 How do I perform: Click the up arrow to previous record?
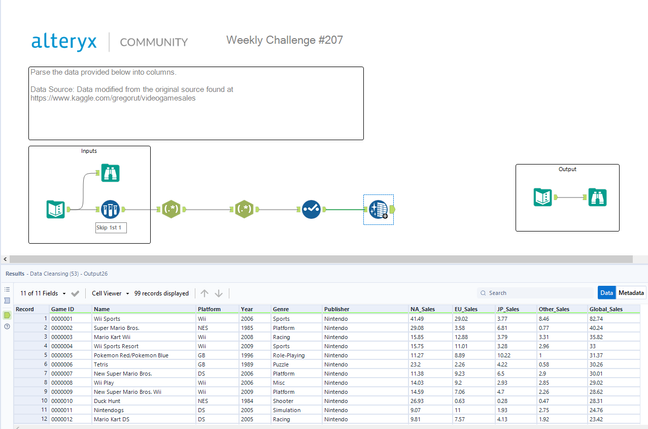pyautogui.click(x=205, y=293)
